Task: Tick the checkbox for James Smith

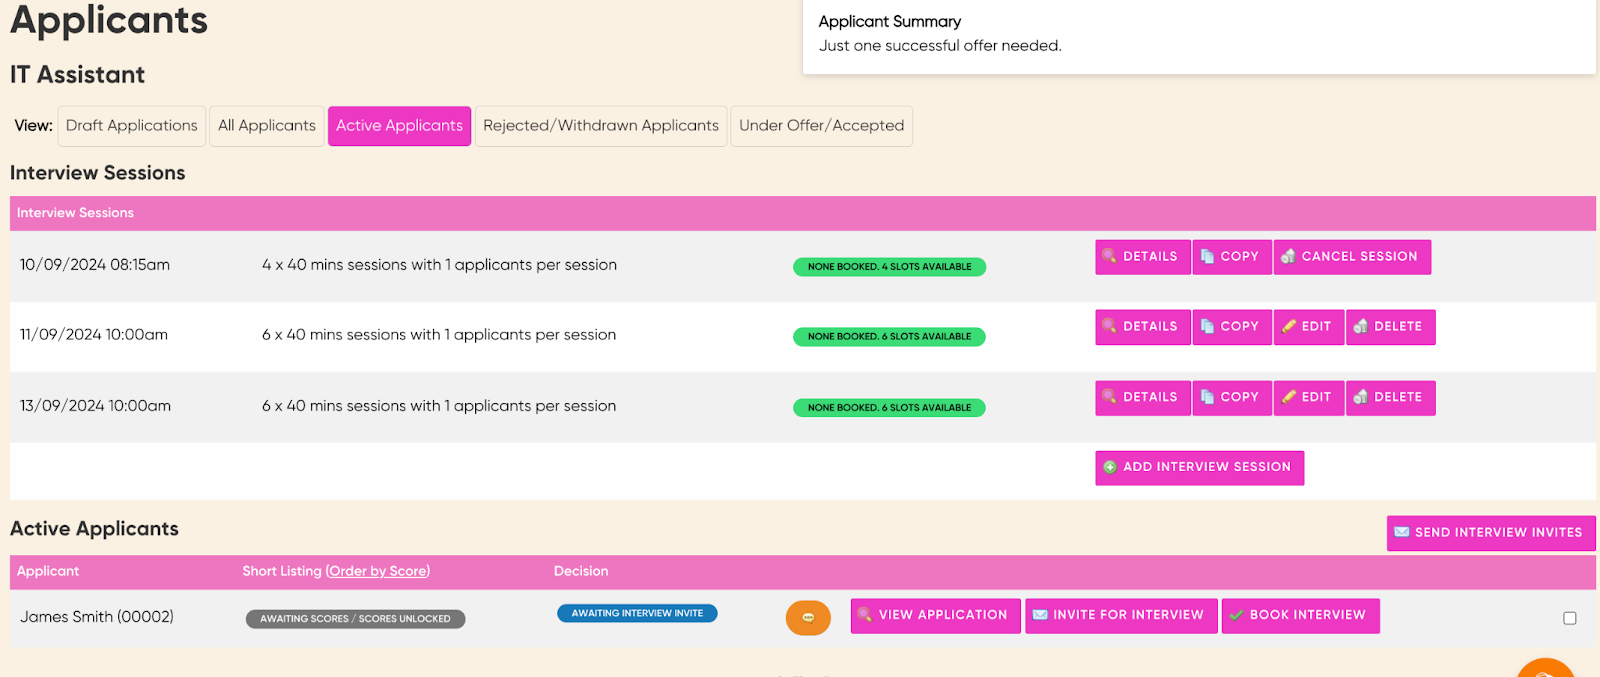Action: point(1569,618)
